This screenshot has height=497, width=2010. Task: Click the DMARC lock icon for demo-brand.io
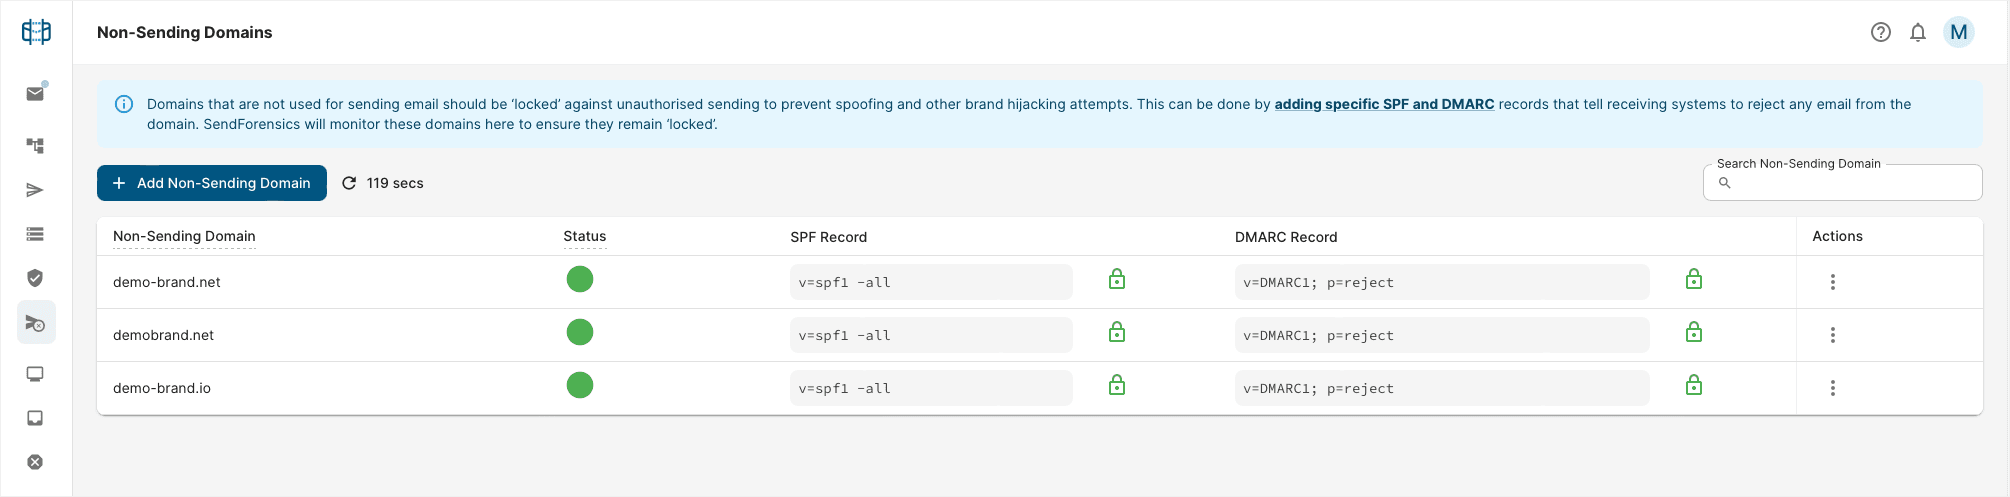point(1694,386)
